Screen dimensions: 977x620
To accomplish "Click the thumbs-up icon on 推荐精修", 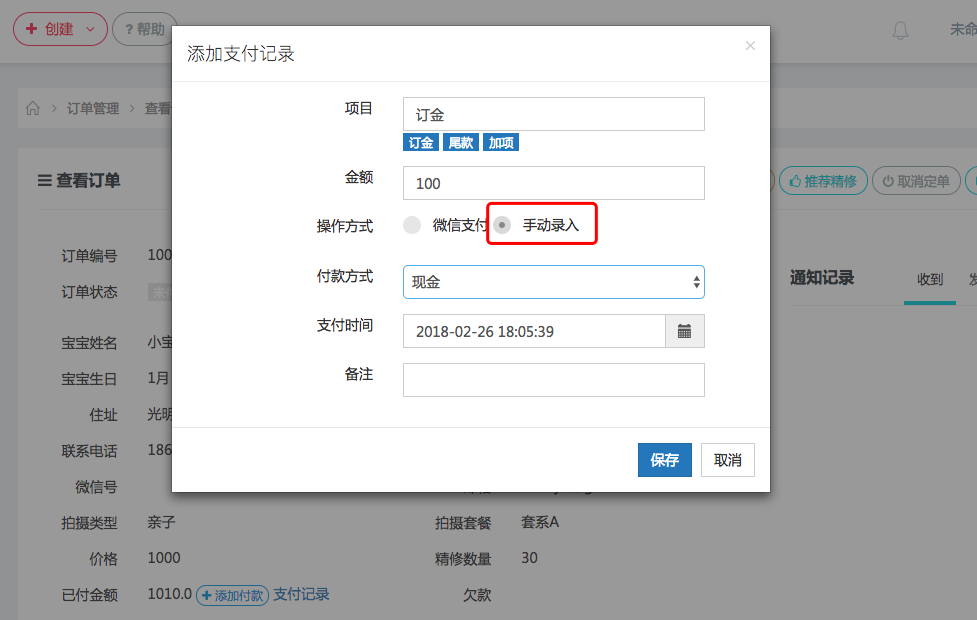I will [794, 181].
